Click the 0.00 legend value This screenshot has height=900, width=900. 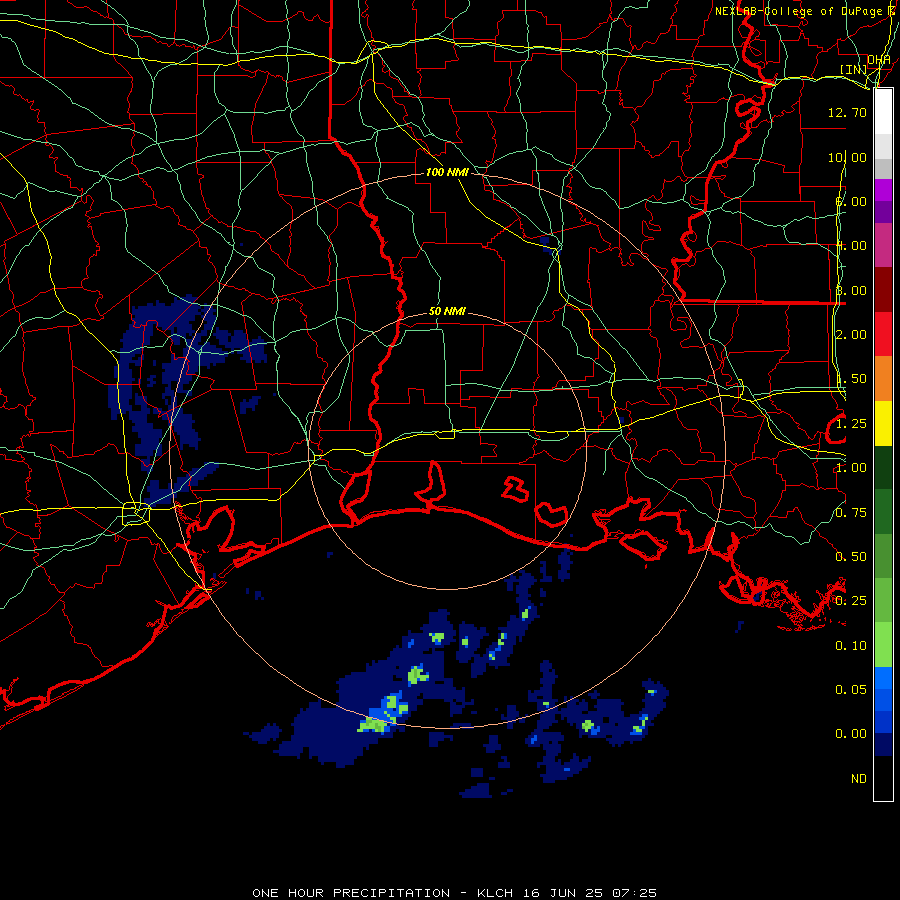click(x=851, y=734)
